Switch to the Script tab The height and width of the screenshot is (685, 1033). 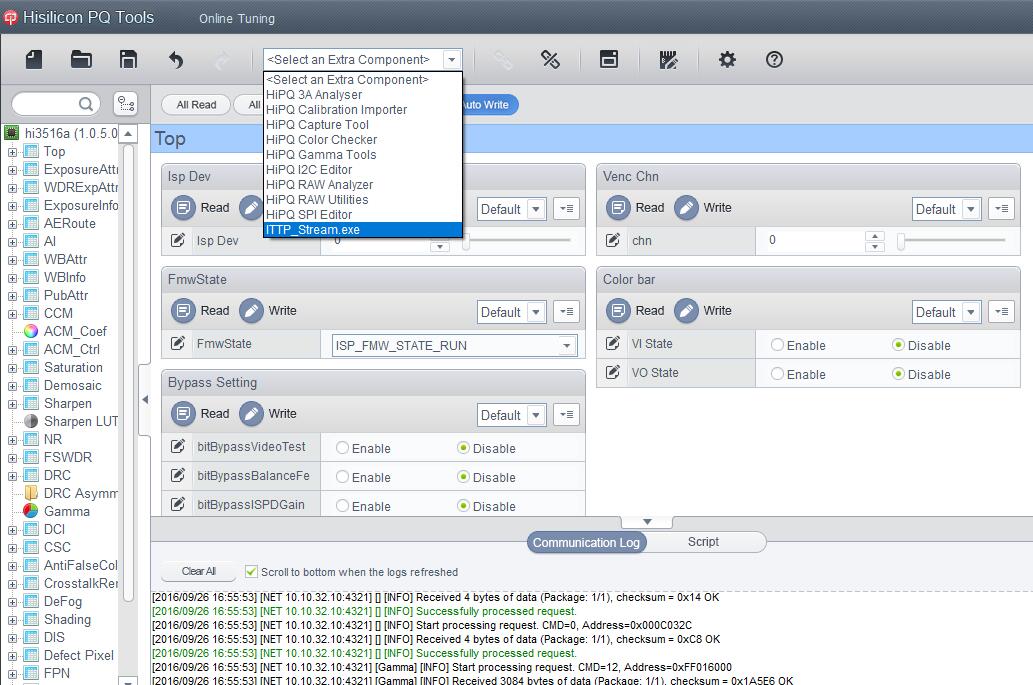pyautogui.click(x=703, y=541)
